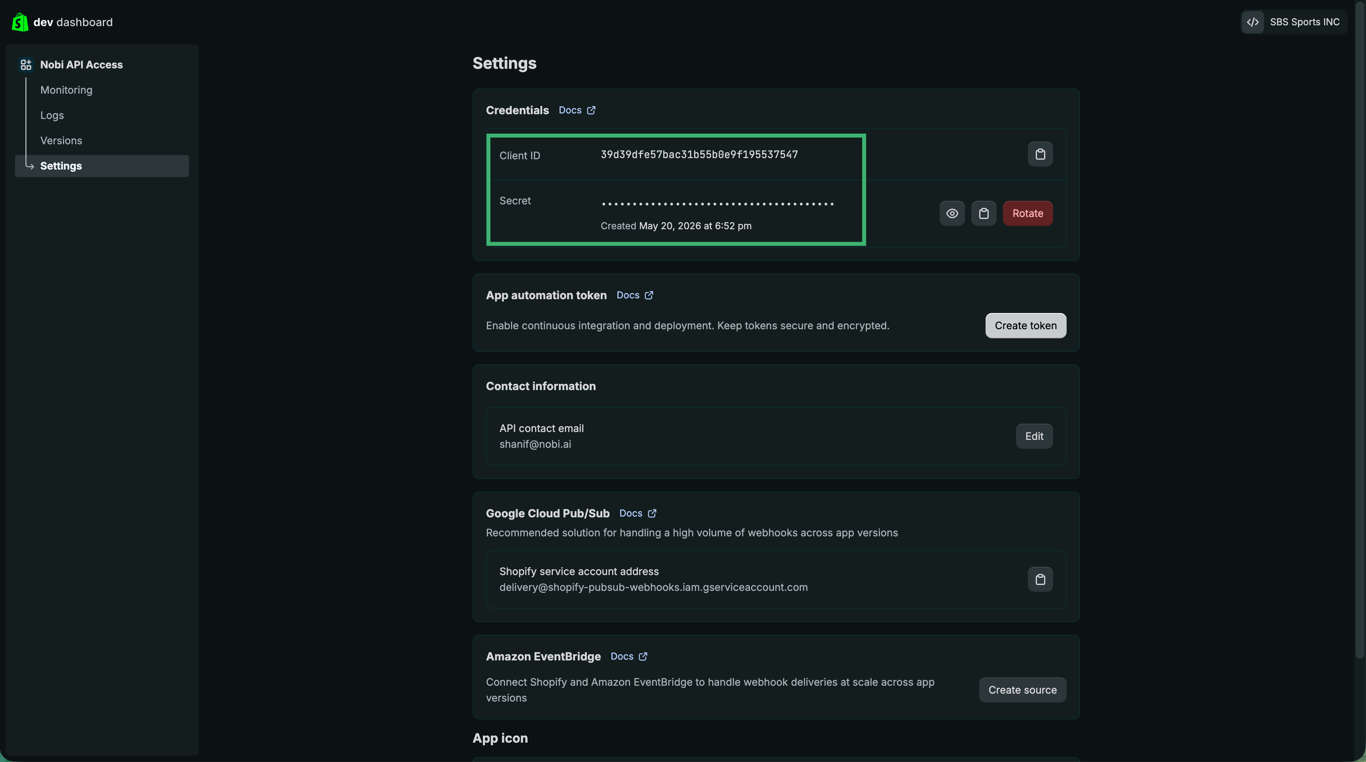The image size is (1366, 762).
Task: Click the shanif@nobi.ai email text
Action: coord(535,444)
